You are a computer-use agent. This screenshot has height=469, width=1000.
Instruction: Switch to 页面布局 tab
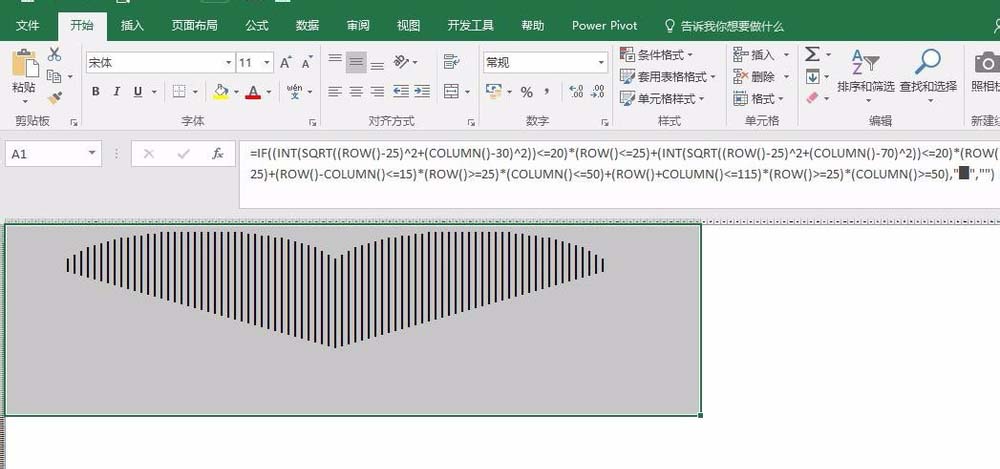[195, 26]
